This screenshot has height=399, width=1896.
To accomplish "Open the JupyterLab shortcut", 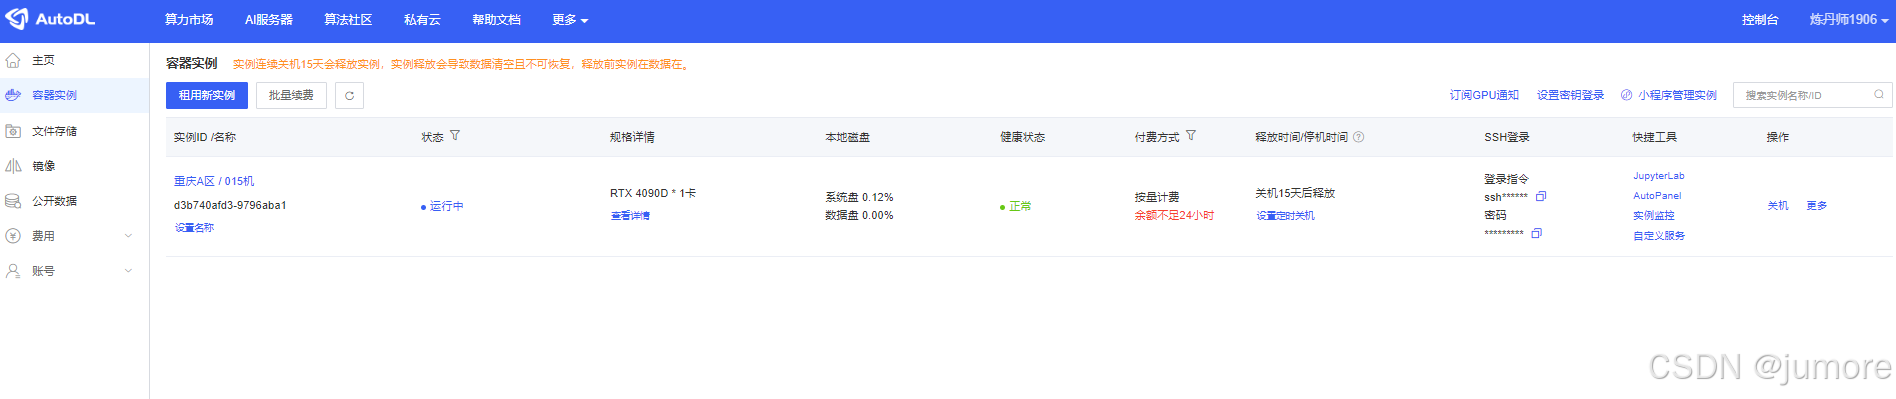I will [1659, 176].
